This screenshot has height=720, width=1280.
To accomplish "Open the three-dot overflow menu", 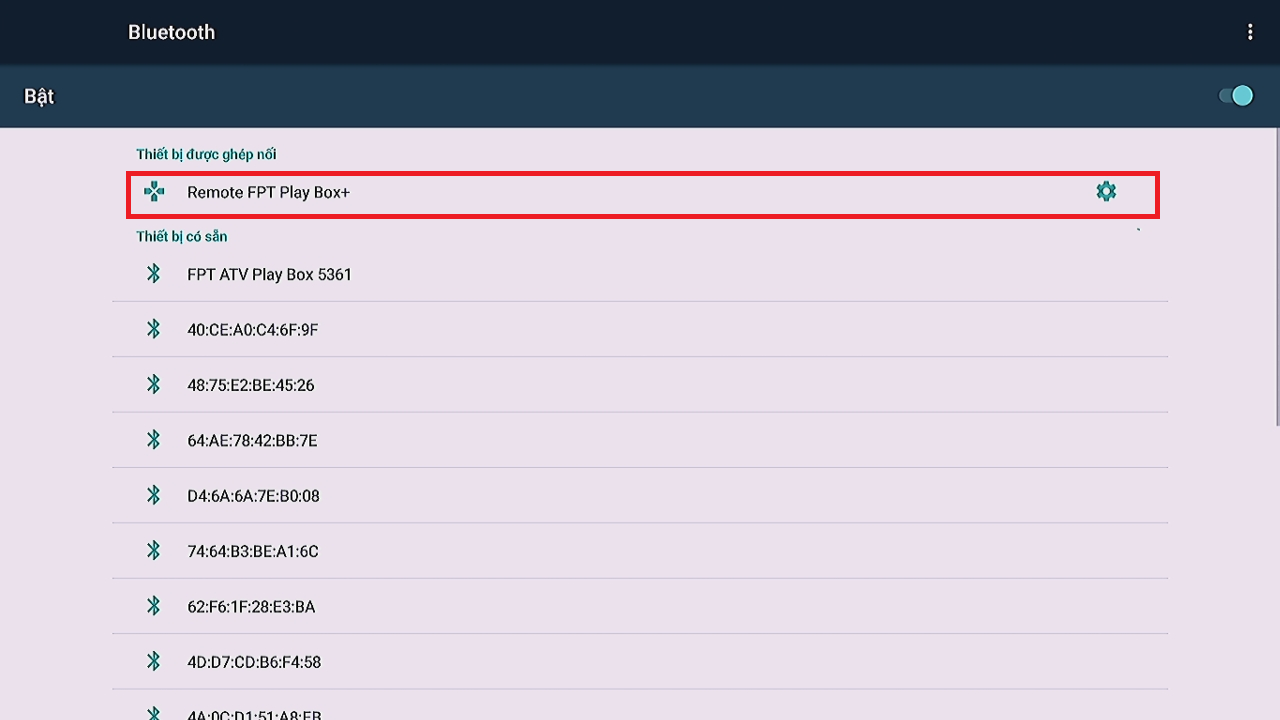I will tap(1250, 32).
